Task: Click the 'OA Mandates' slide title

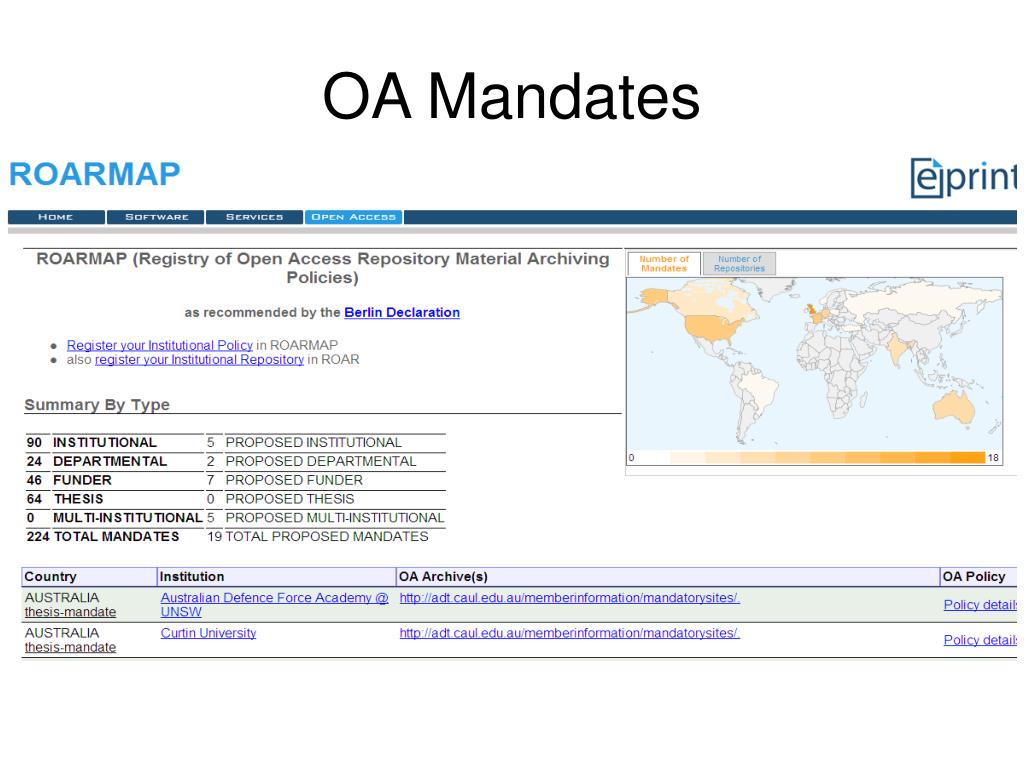Action: coord(511,96)
